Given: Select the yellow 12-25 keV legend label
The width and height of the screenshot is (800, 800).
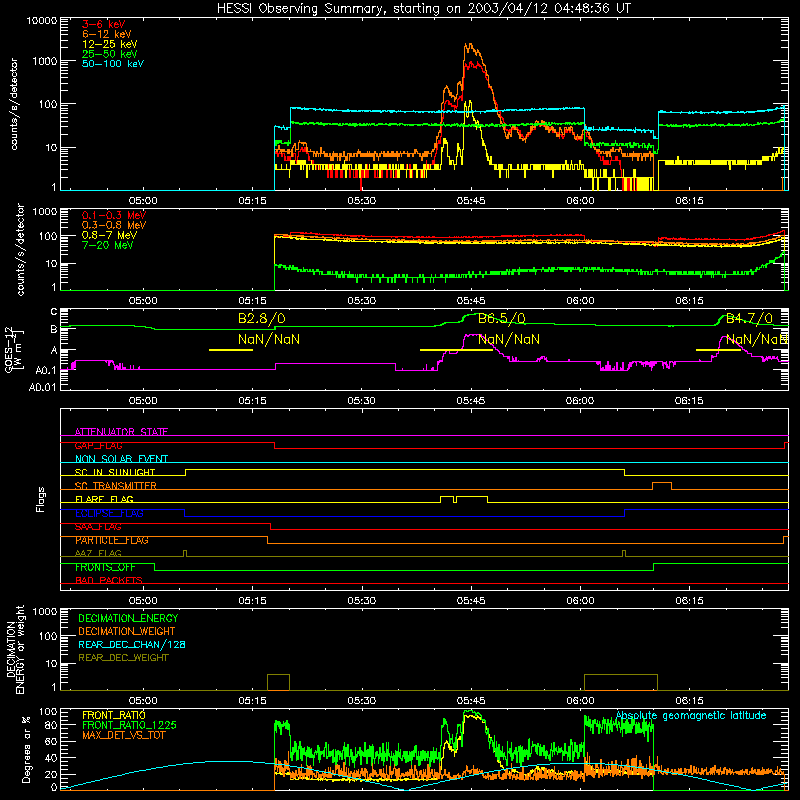Looking at the screenshot, I should 110,44.
